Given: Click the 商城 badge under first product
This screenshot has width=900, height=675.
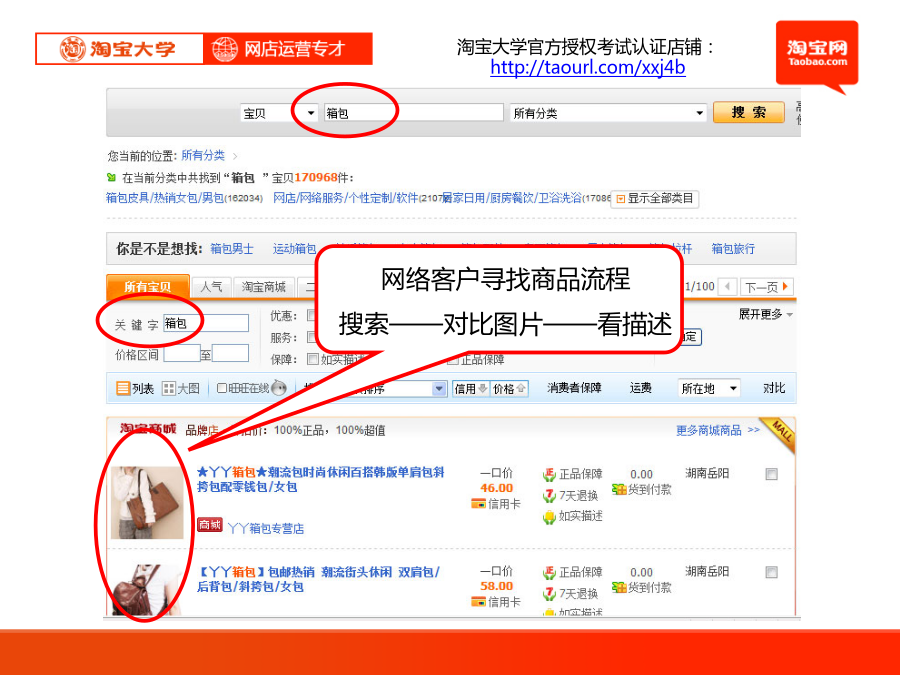Looking at the screenshot, I should coord(210,525).
